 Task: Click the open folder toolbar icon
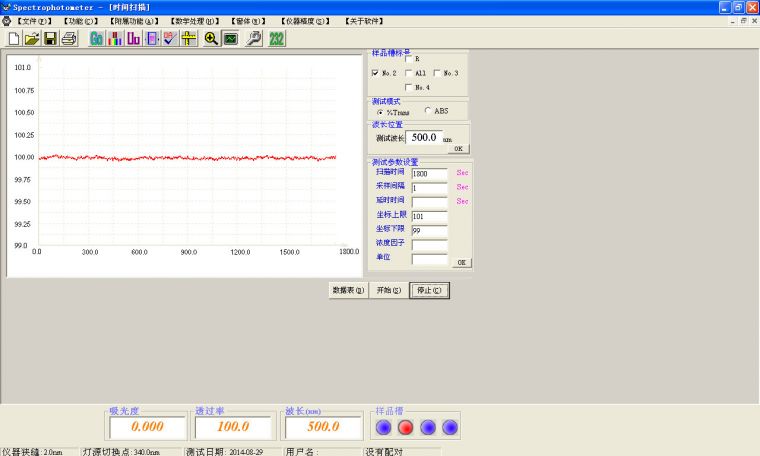pyautogui.click(x=33, y=38)
